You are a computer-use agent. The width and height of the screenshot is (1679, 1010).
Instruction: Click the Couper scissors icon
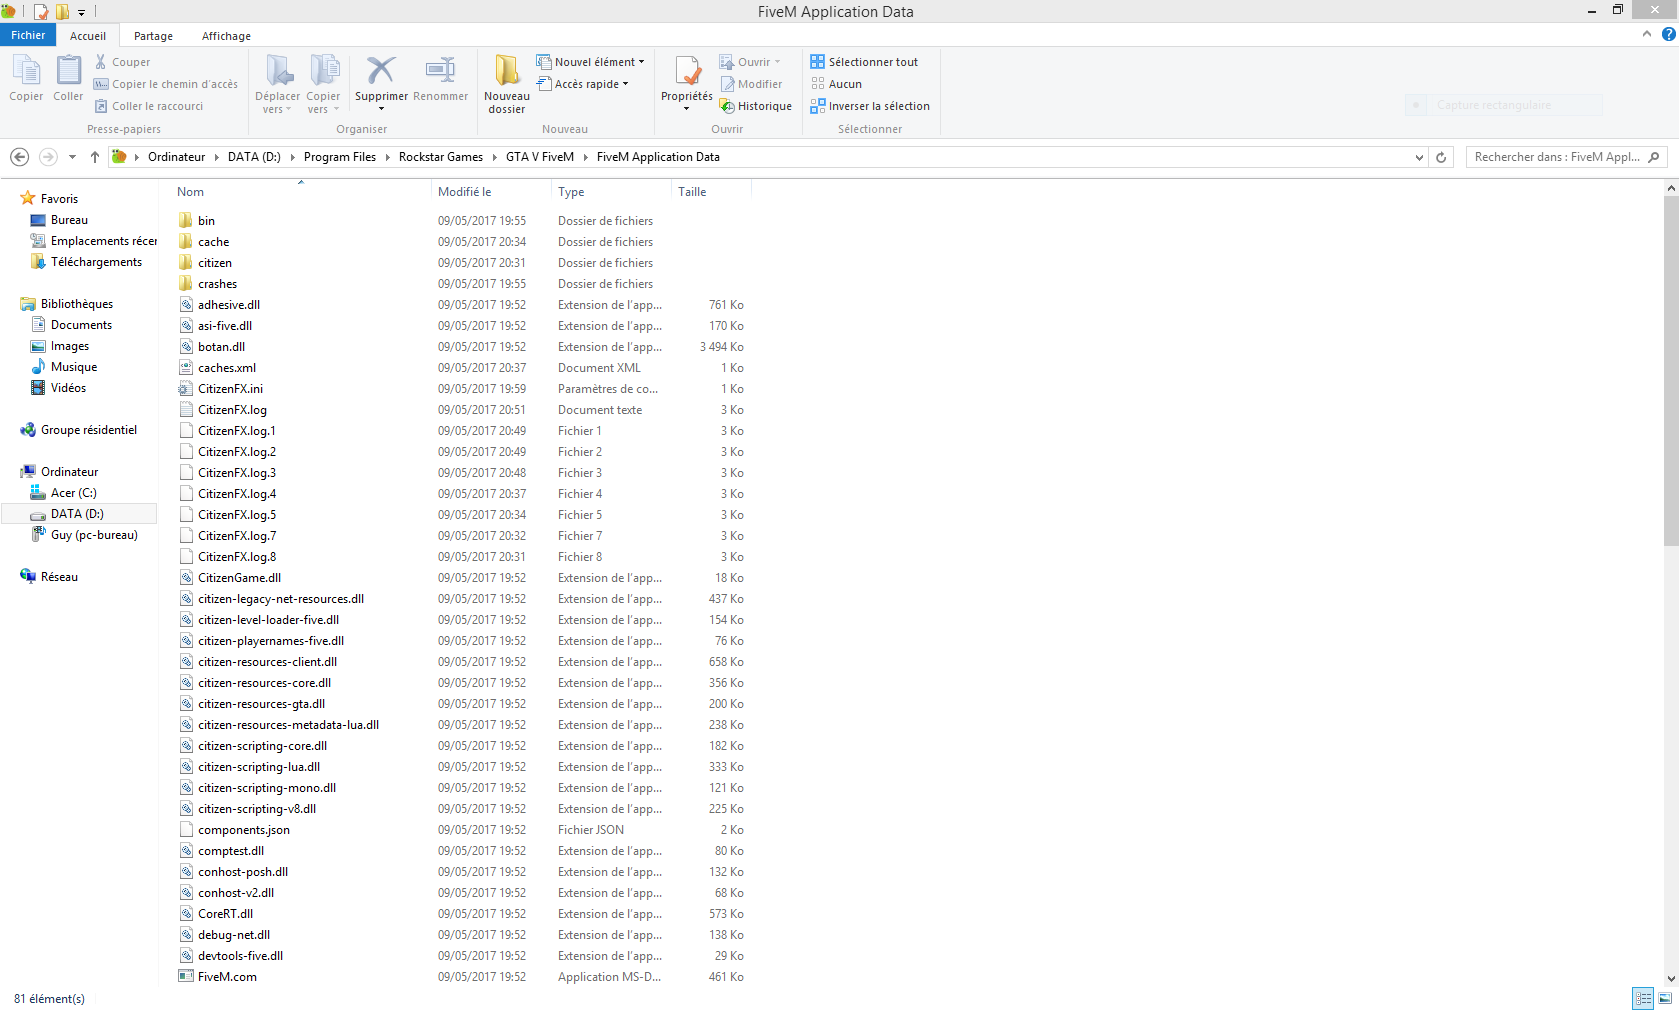click(x=100, y=62)
